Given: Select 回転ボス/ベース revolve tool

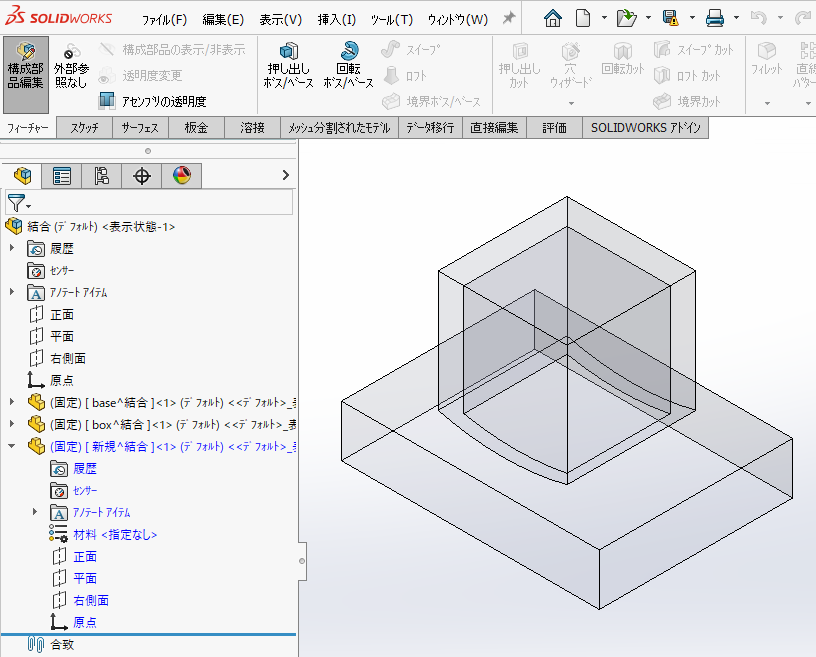Looking at the screenshot, I should pyautogui.click(x=348, y=66).
